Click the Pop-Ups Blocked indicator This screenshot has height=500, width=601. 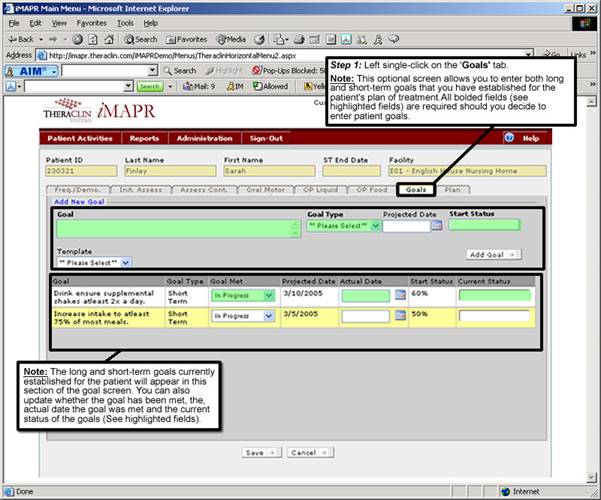tap(288, 71)
